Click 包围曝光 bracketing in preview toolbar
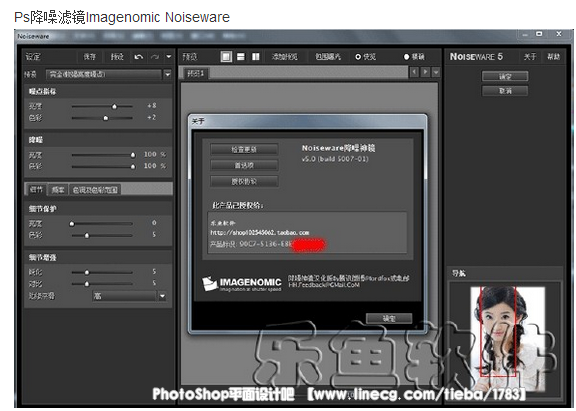Screen dimensions: 576x411 click(328, 57)
